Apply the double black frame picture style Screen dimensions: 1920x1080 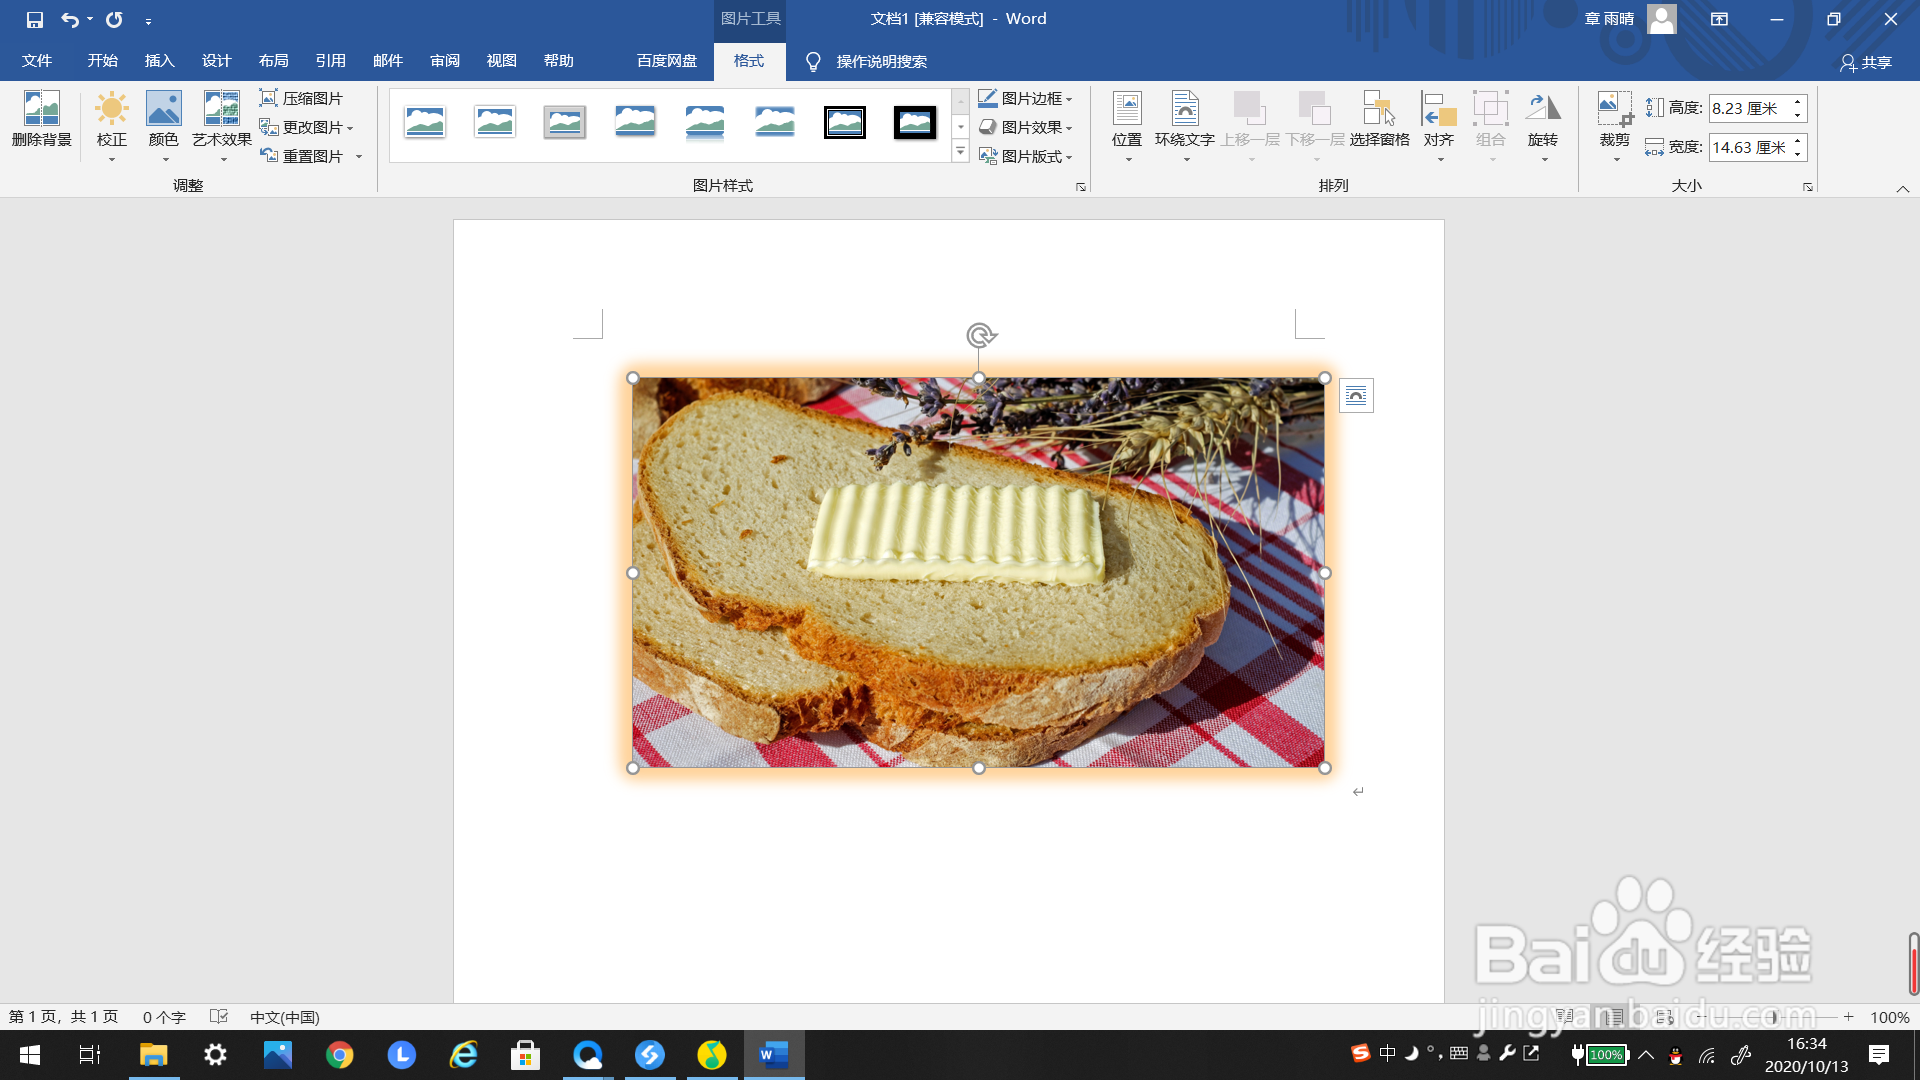pyautogui.click(x=845, y=122)
